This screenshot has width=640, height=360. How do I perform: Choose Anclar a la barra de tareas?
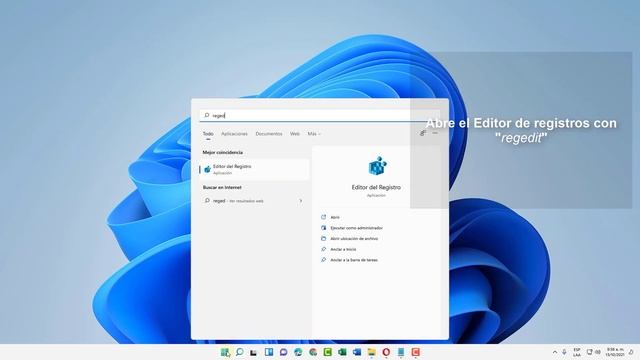[x=354, y=260]
